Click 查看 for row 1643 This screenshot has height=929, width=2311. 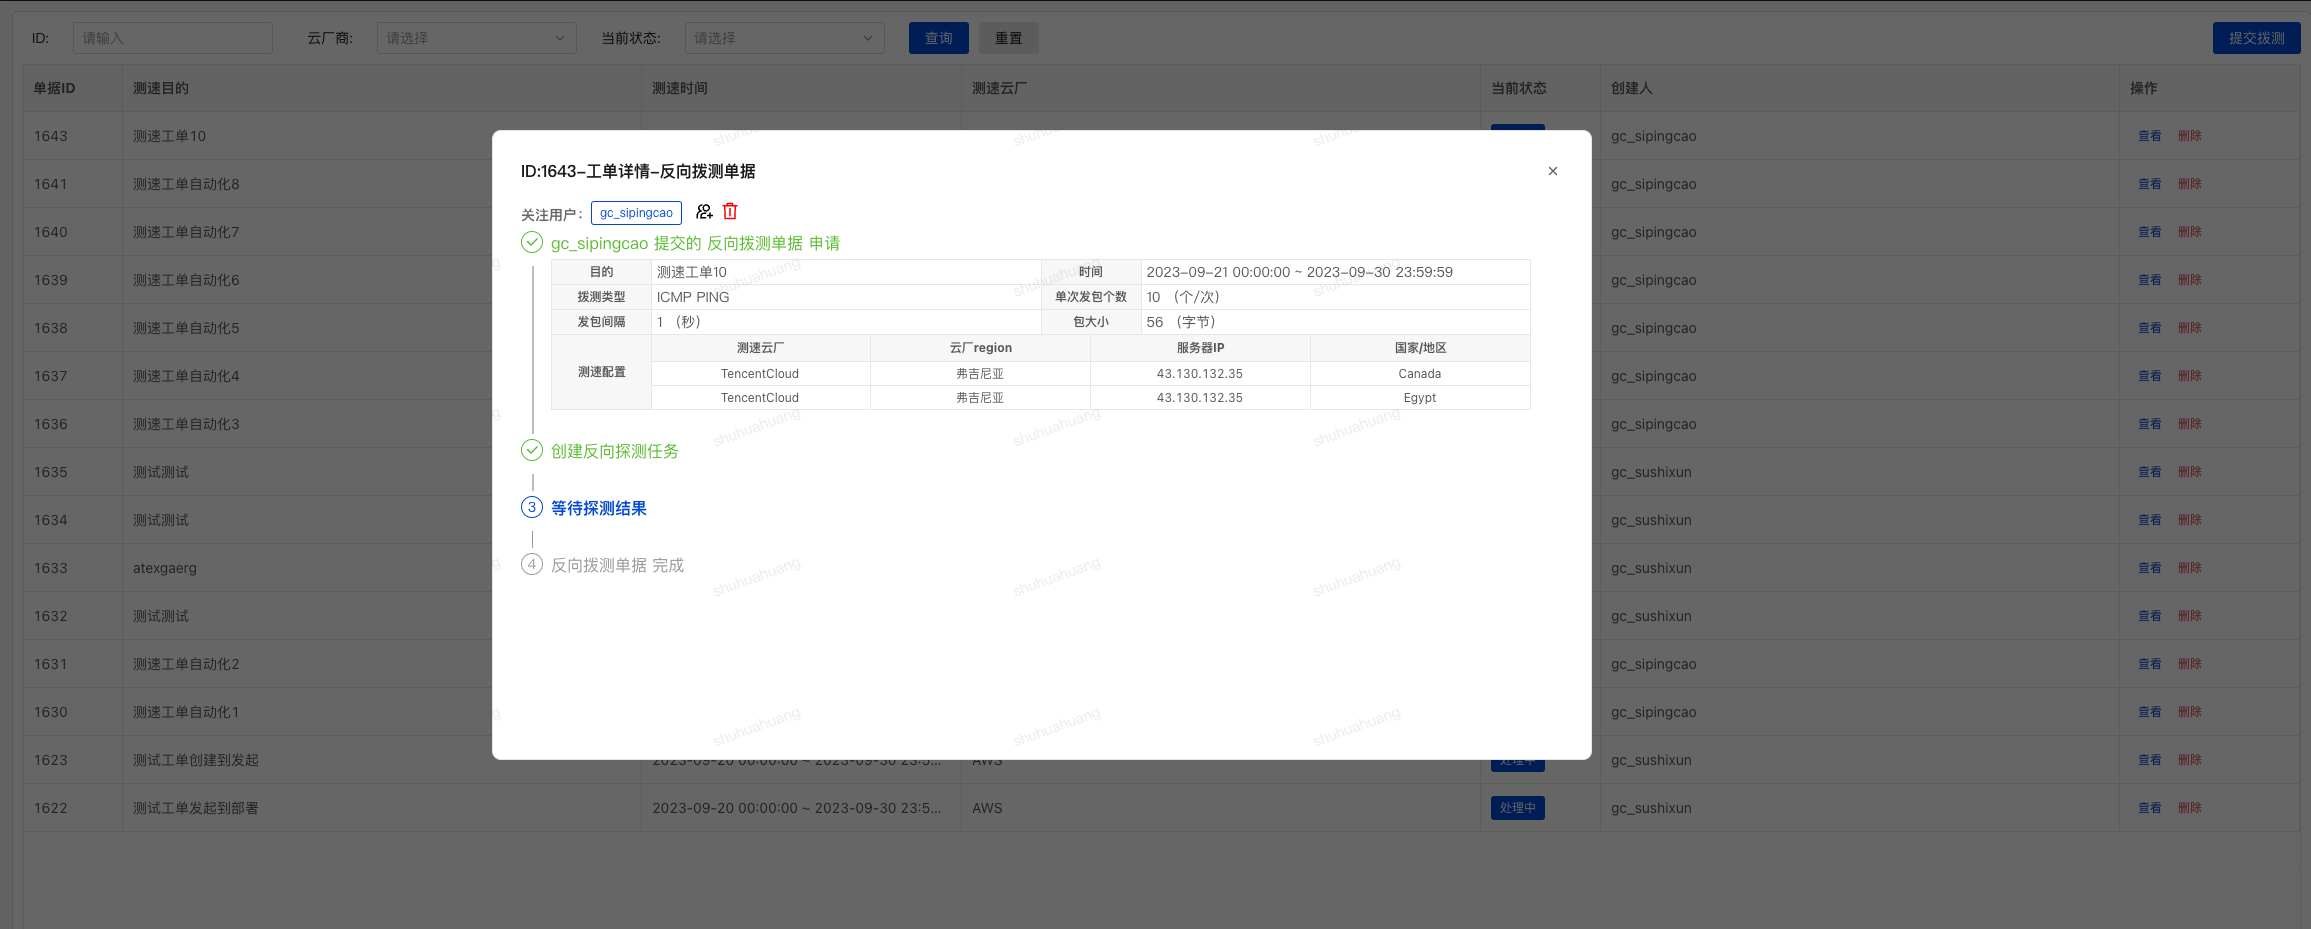[2149, 136]
